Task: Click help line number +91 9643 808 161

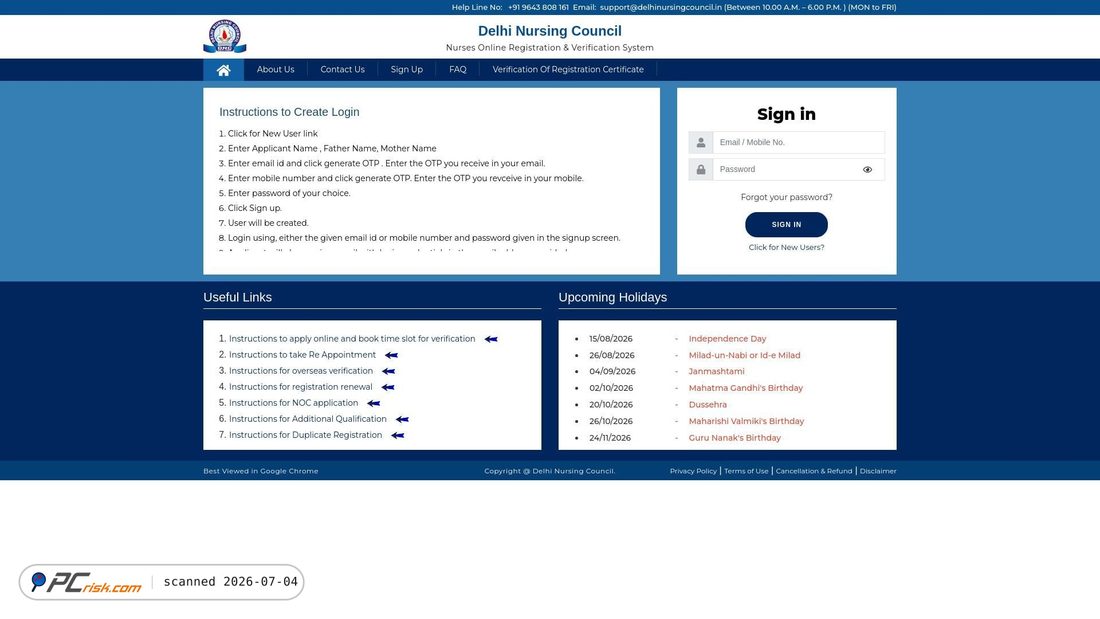Action: coord(538,7)
